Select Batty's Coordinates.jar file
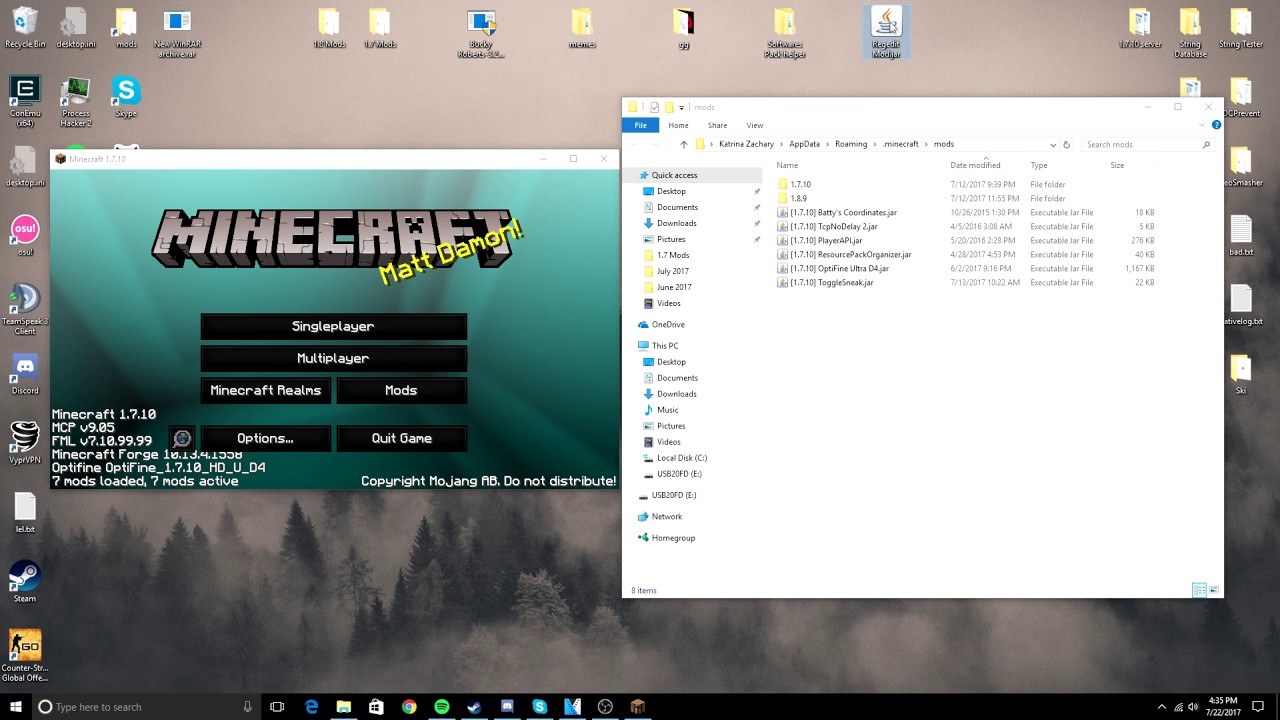This screenshot has height=720, width=1280. point(843,212)
